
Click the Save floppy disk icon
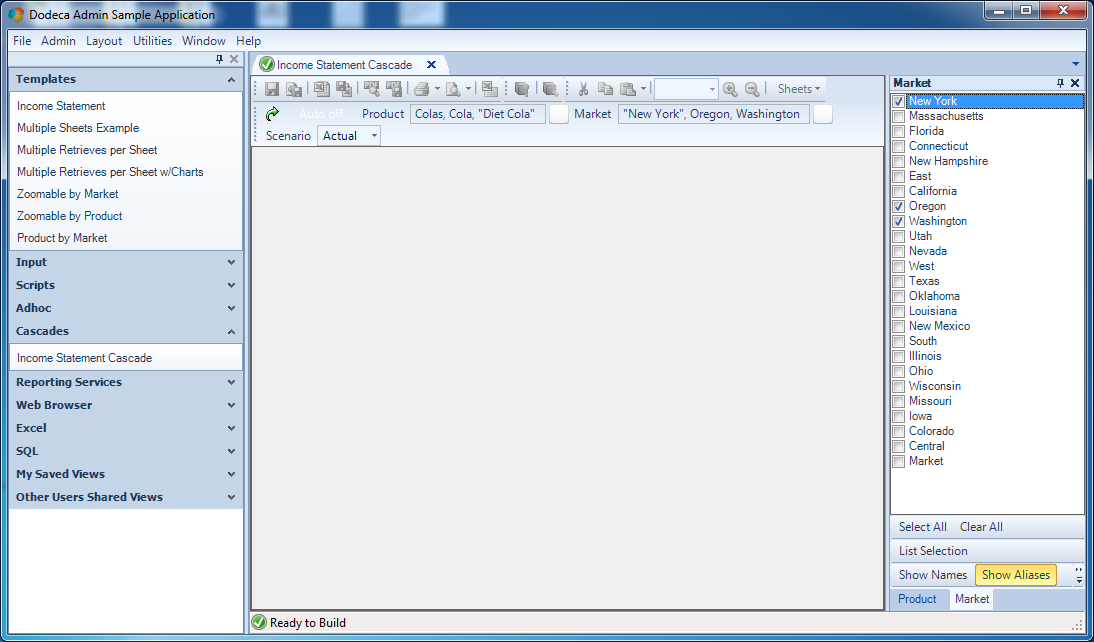272,89
